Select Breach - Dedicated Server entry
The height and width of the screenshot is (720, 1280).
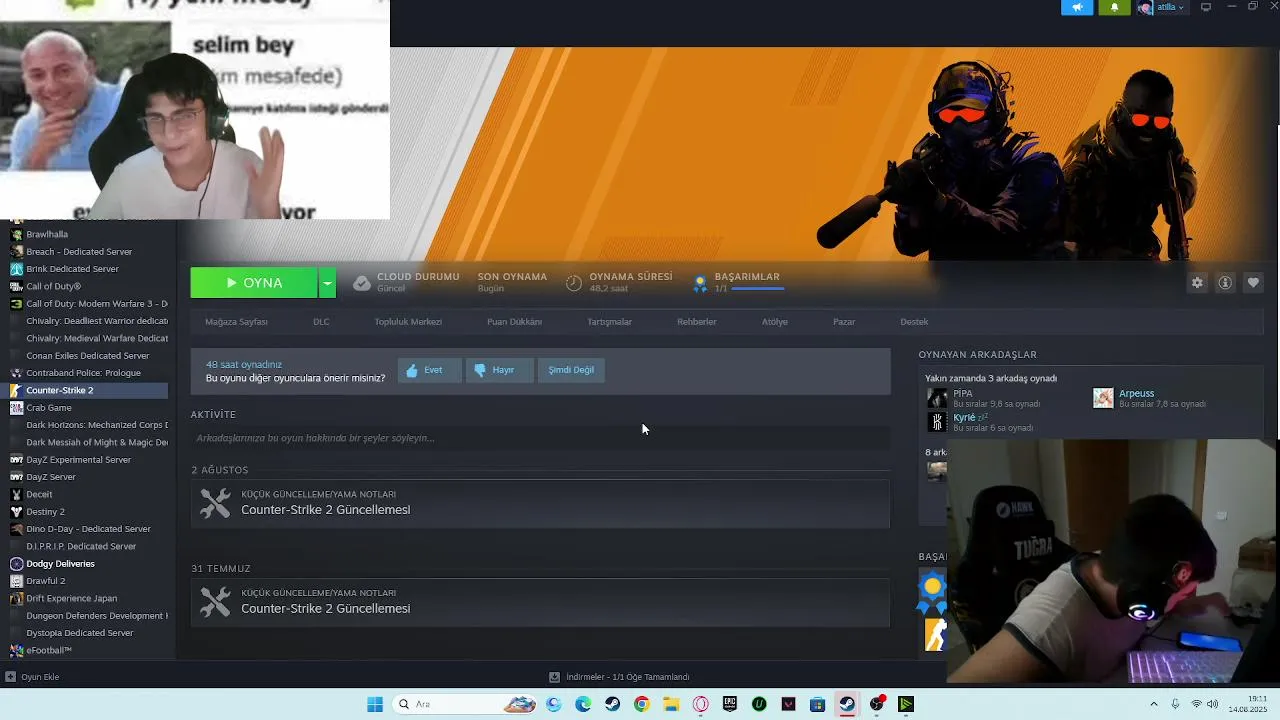tap(79, 252)
